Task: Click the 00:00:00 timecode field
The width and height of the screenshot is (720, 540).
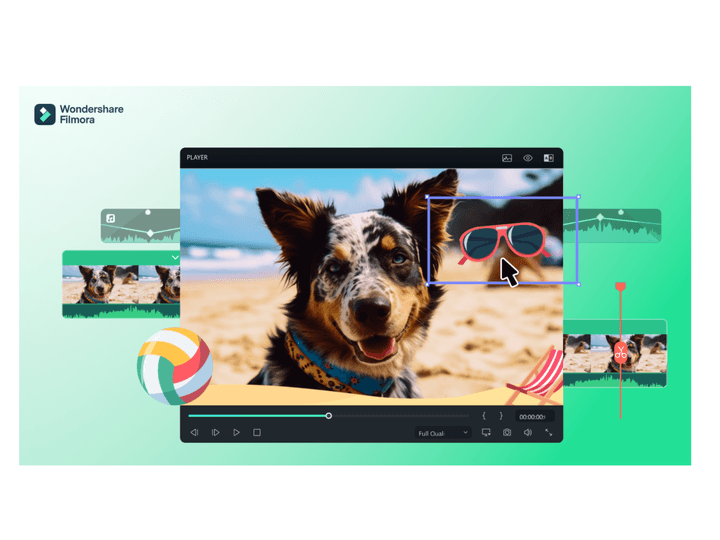Action: pyautogui.click(x=534, y=417)
